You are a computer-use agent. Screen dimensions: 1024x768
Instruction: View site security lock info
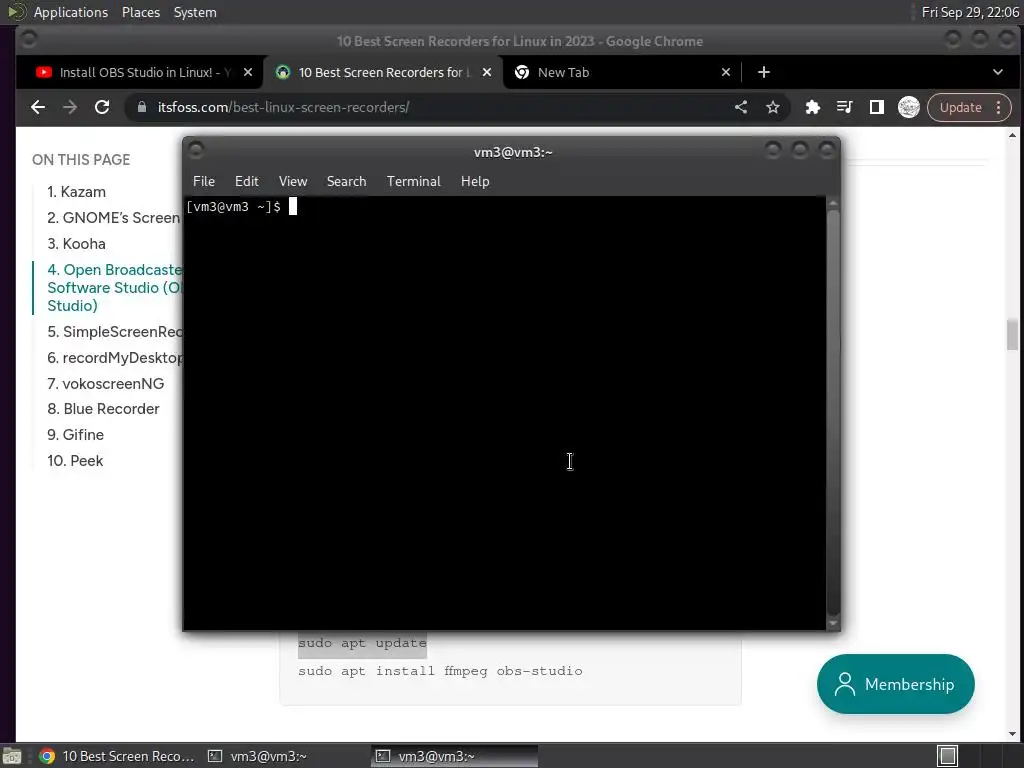click(142, 107)
